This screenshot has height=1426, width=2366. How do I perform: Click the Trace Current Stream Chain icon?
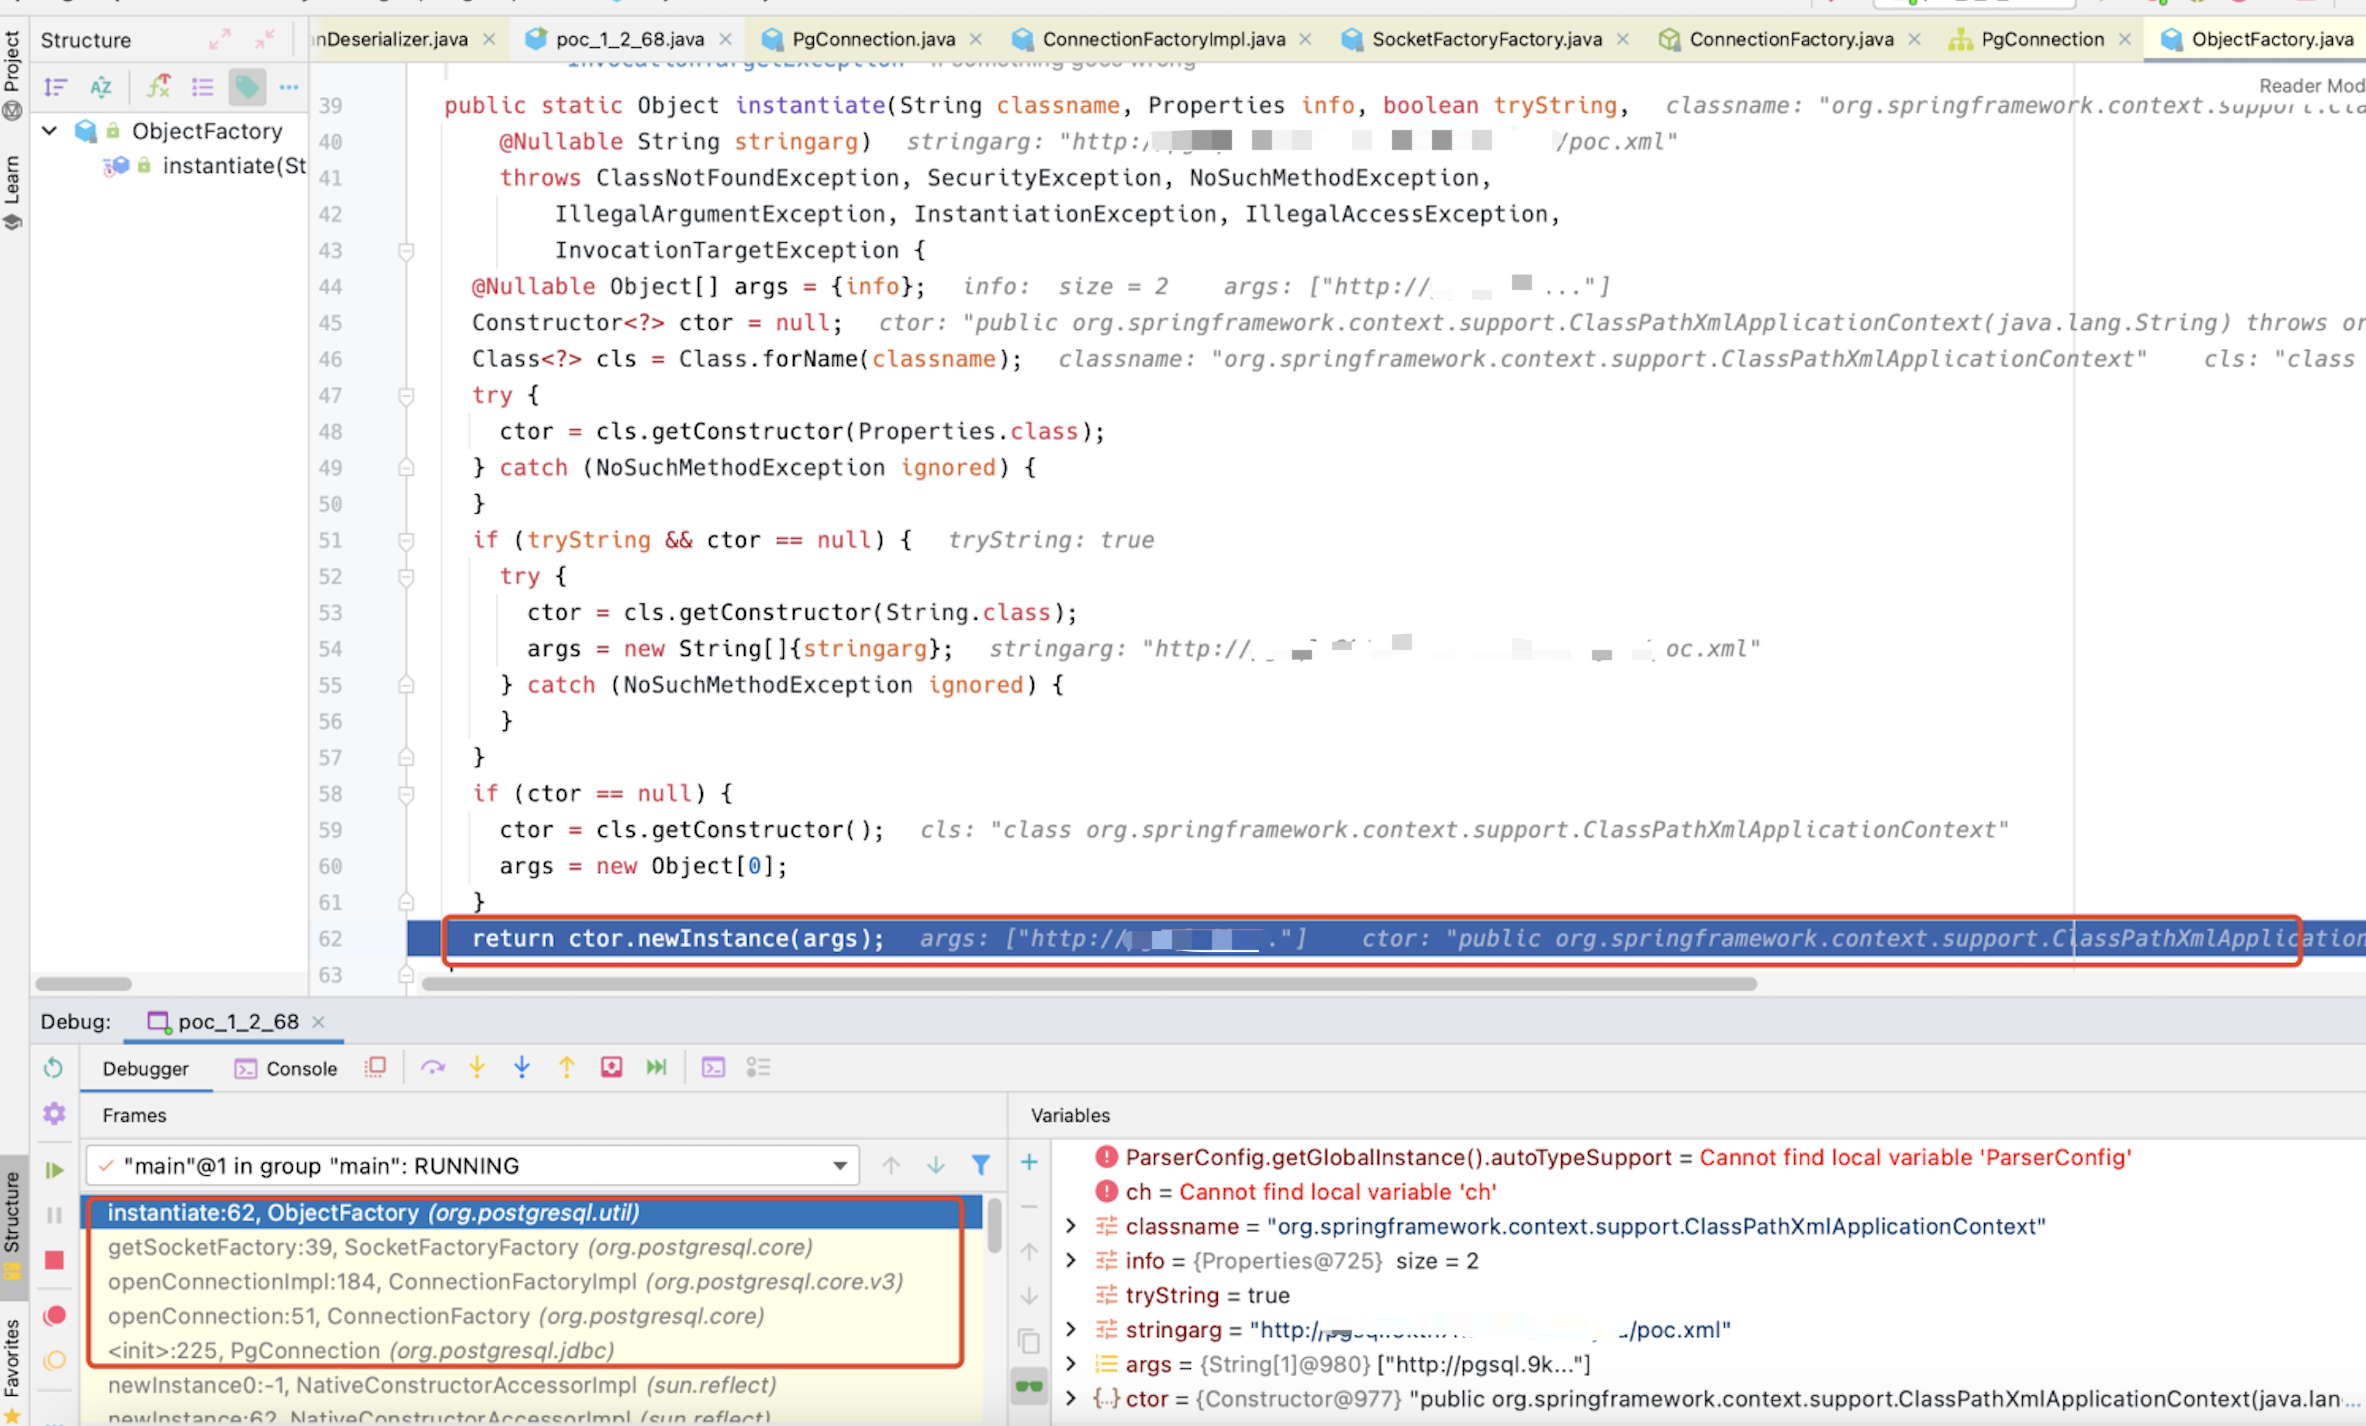coord(758,1068)
